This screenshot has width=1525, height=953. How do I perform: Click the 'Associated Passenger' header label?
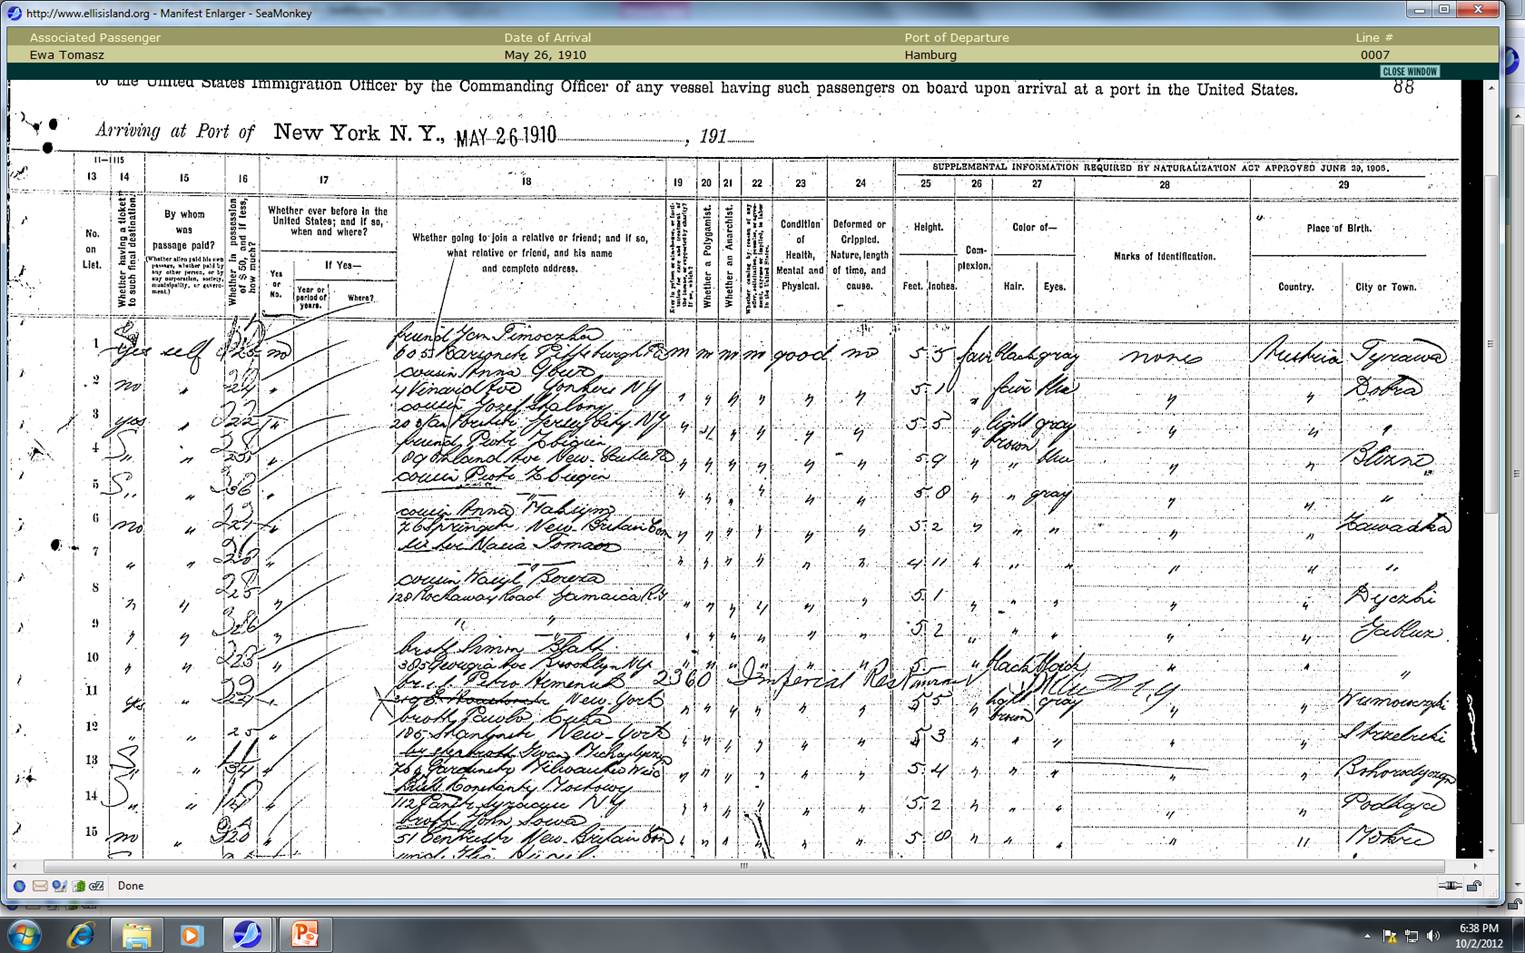95,37
